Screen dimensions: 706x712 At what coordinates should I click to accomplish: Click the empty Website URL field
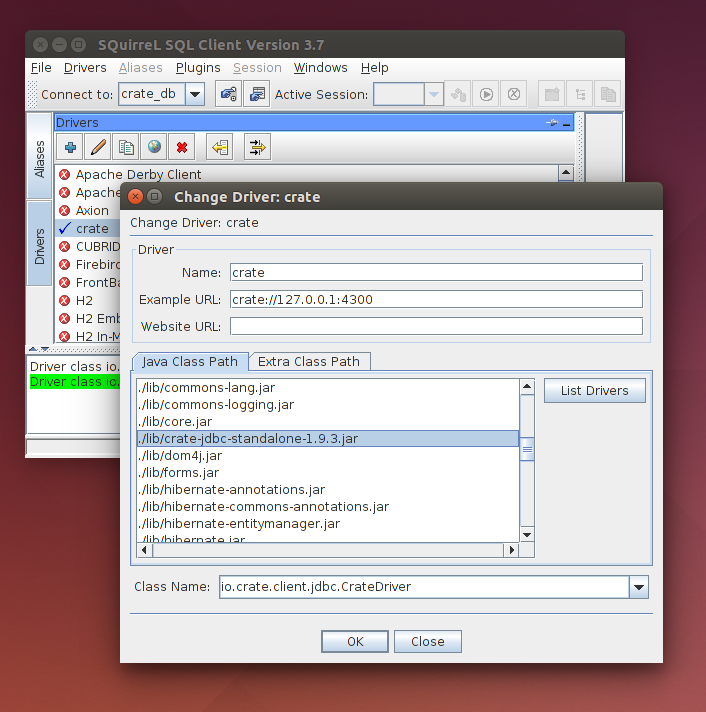pos(436,326)
